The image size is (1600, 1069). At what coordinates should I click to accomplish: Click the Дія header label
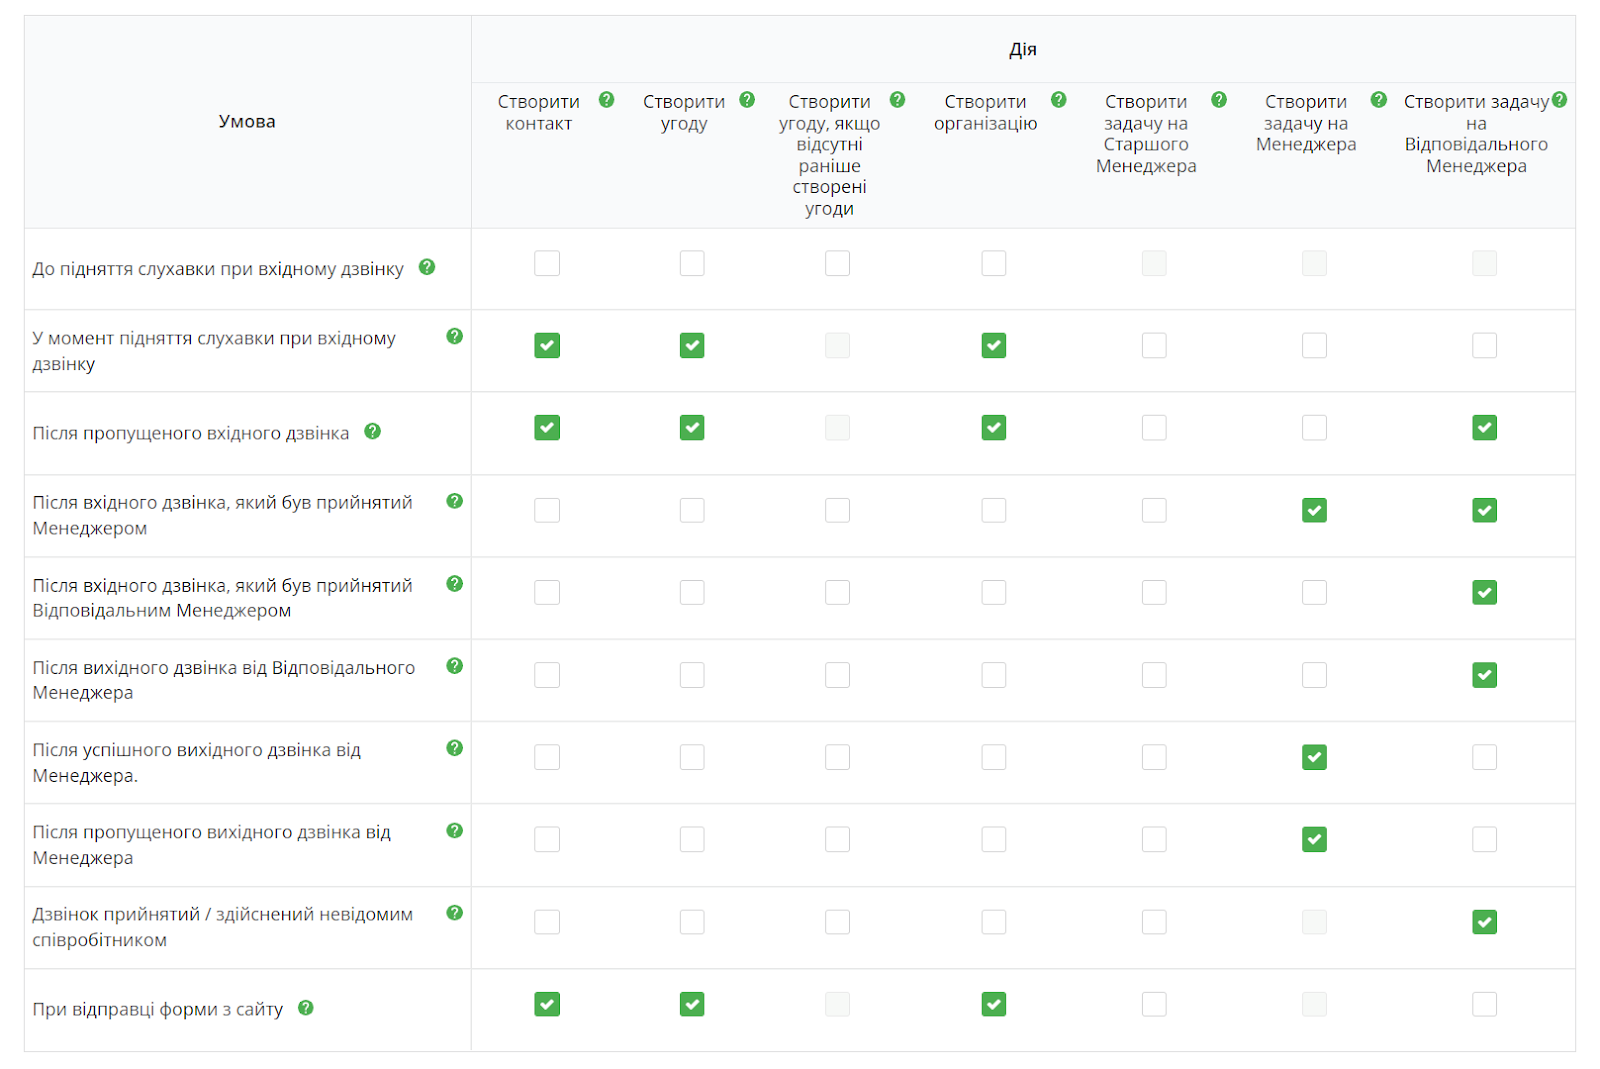click(1023, 49)
